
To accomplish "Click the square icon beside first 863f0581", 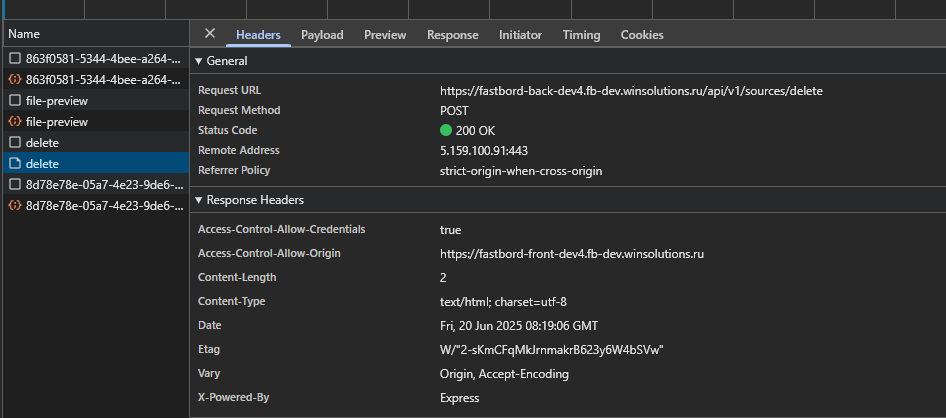I will coord(15,59).
